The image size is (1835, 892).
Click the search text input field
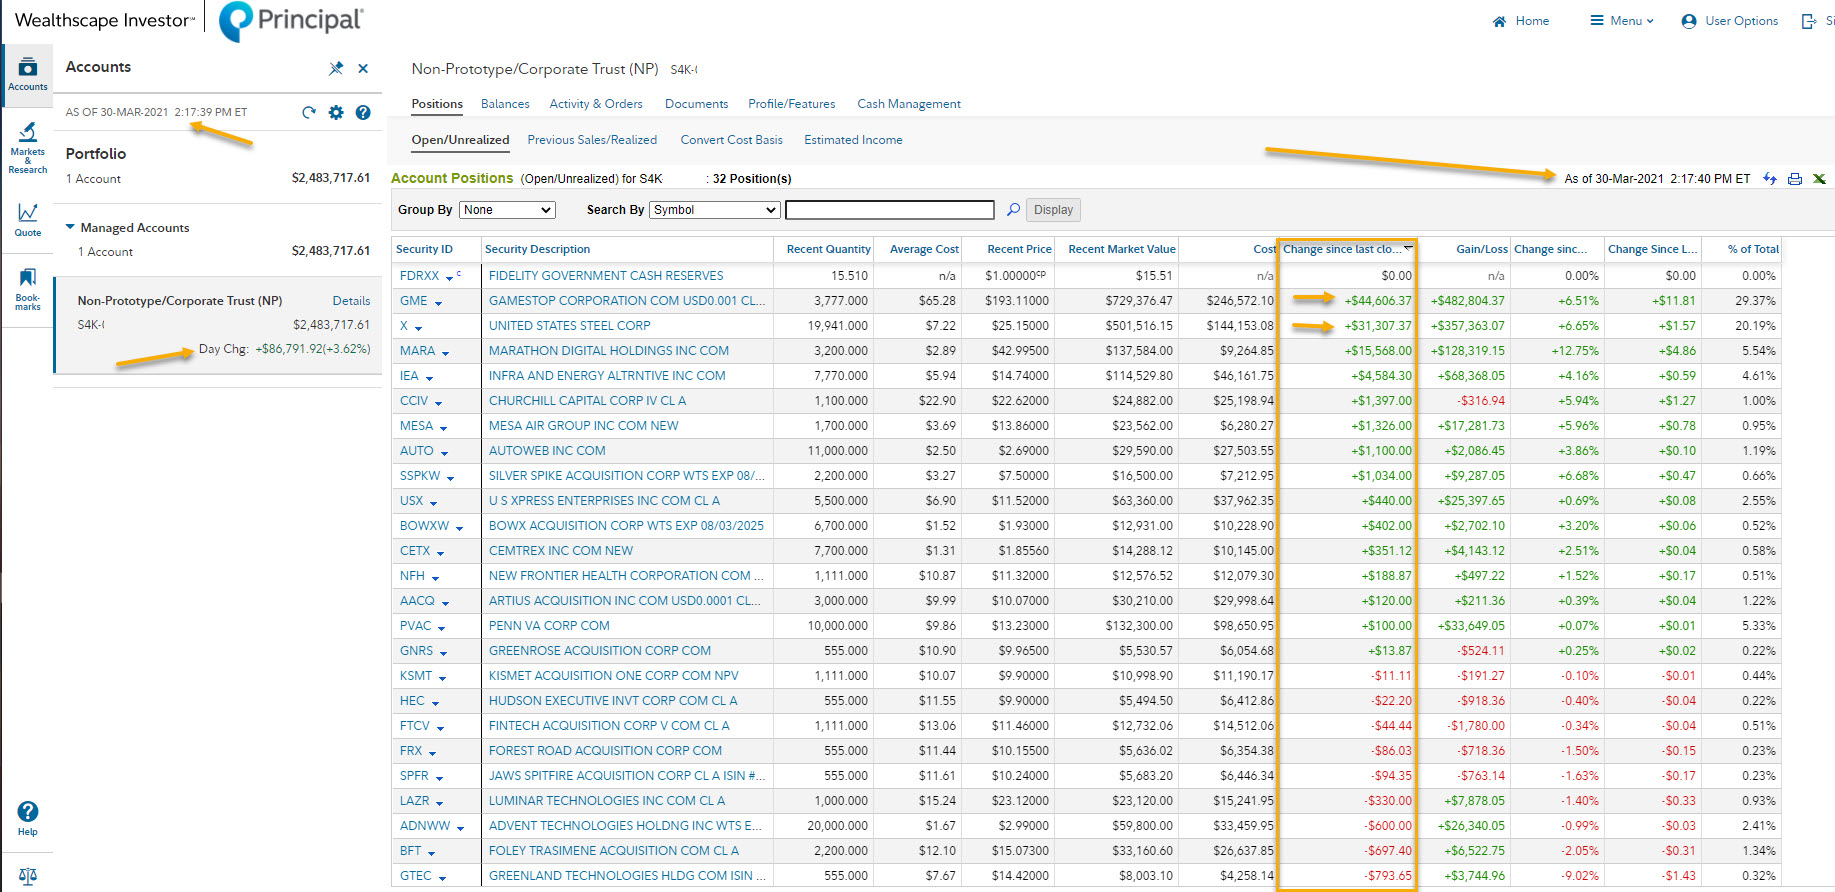click(890, 209)
